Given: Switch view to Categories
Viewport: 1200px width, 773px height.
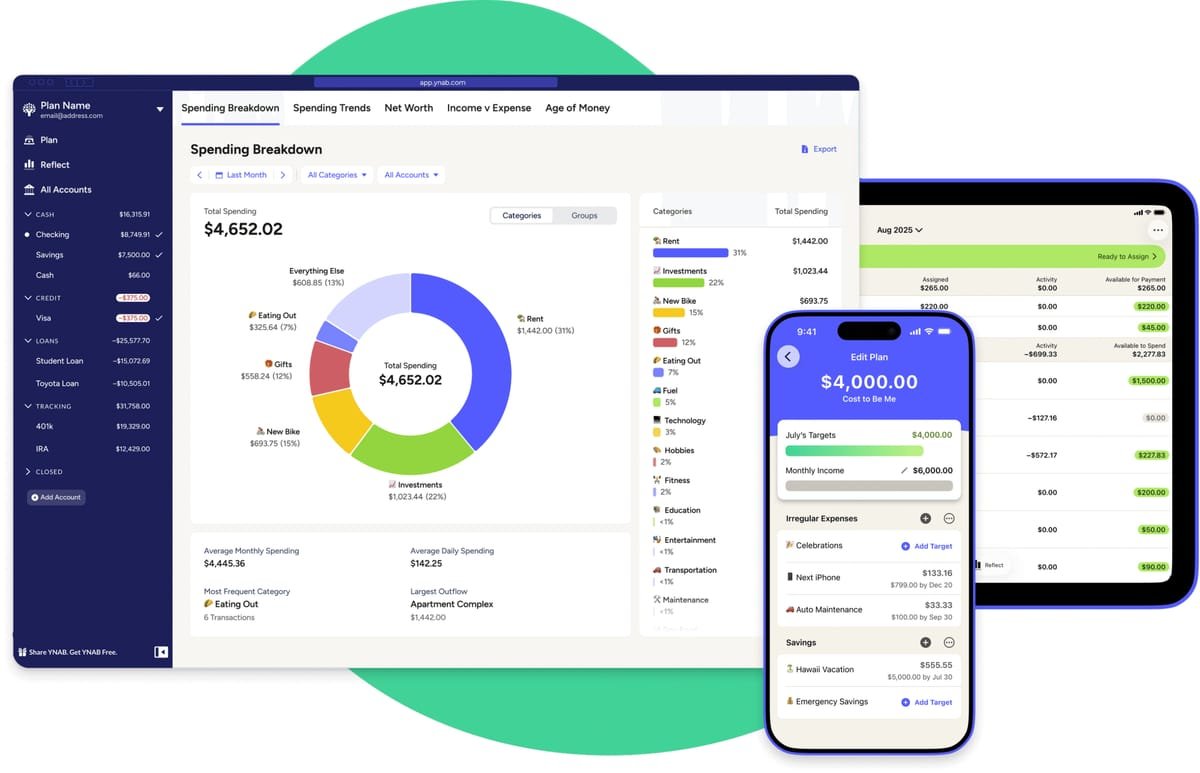Looking at the screenshot, I should coord(521,215).
